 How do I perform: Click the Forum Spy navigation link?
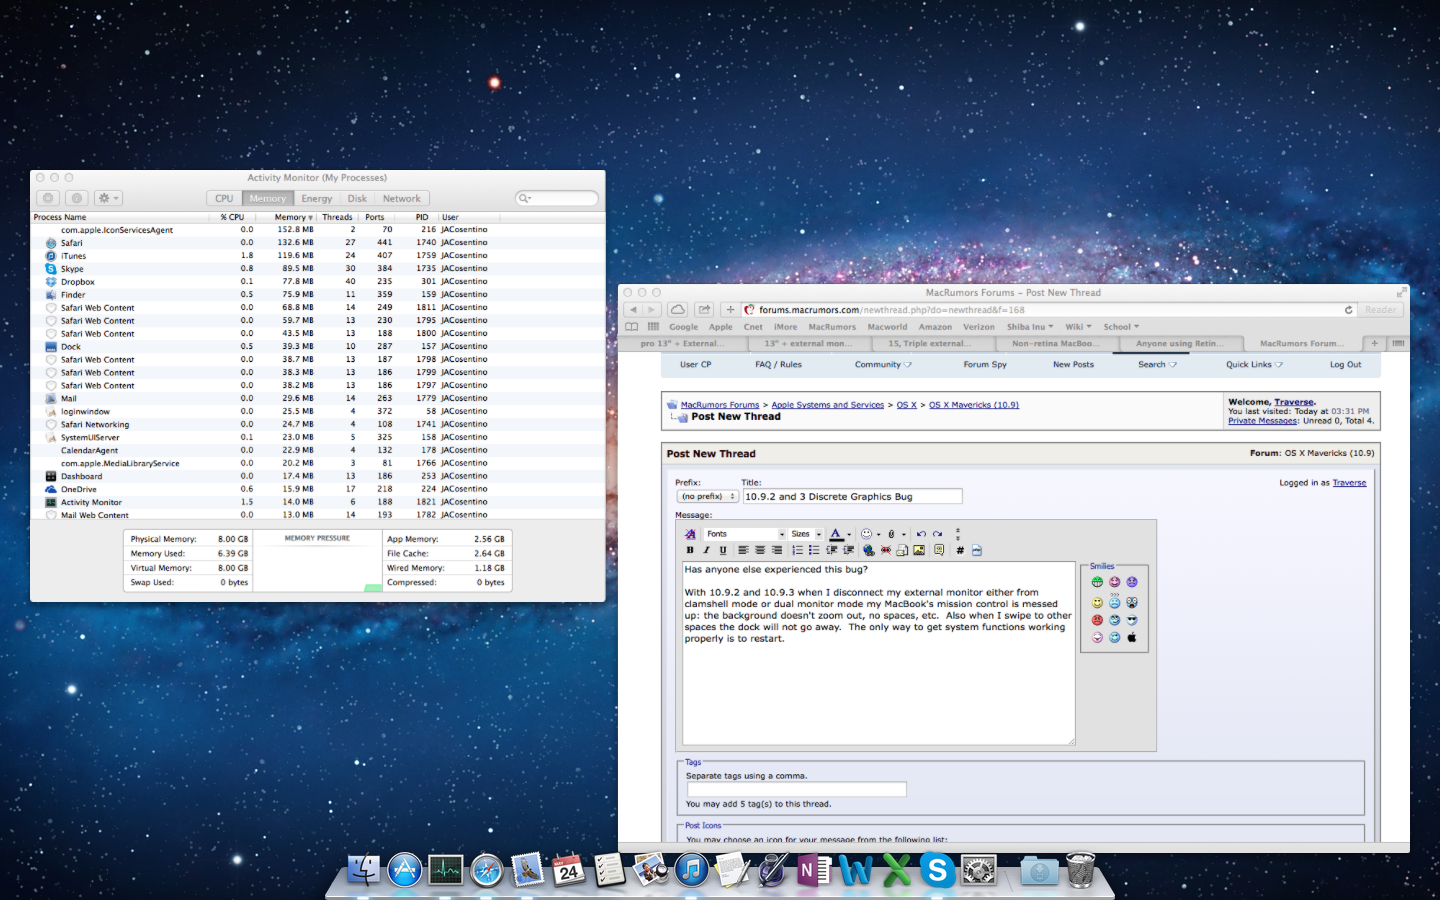pos(985,365)
